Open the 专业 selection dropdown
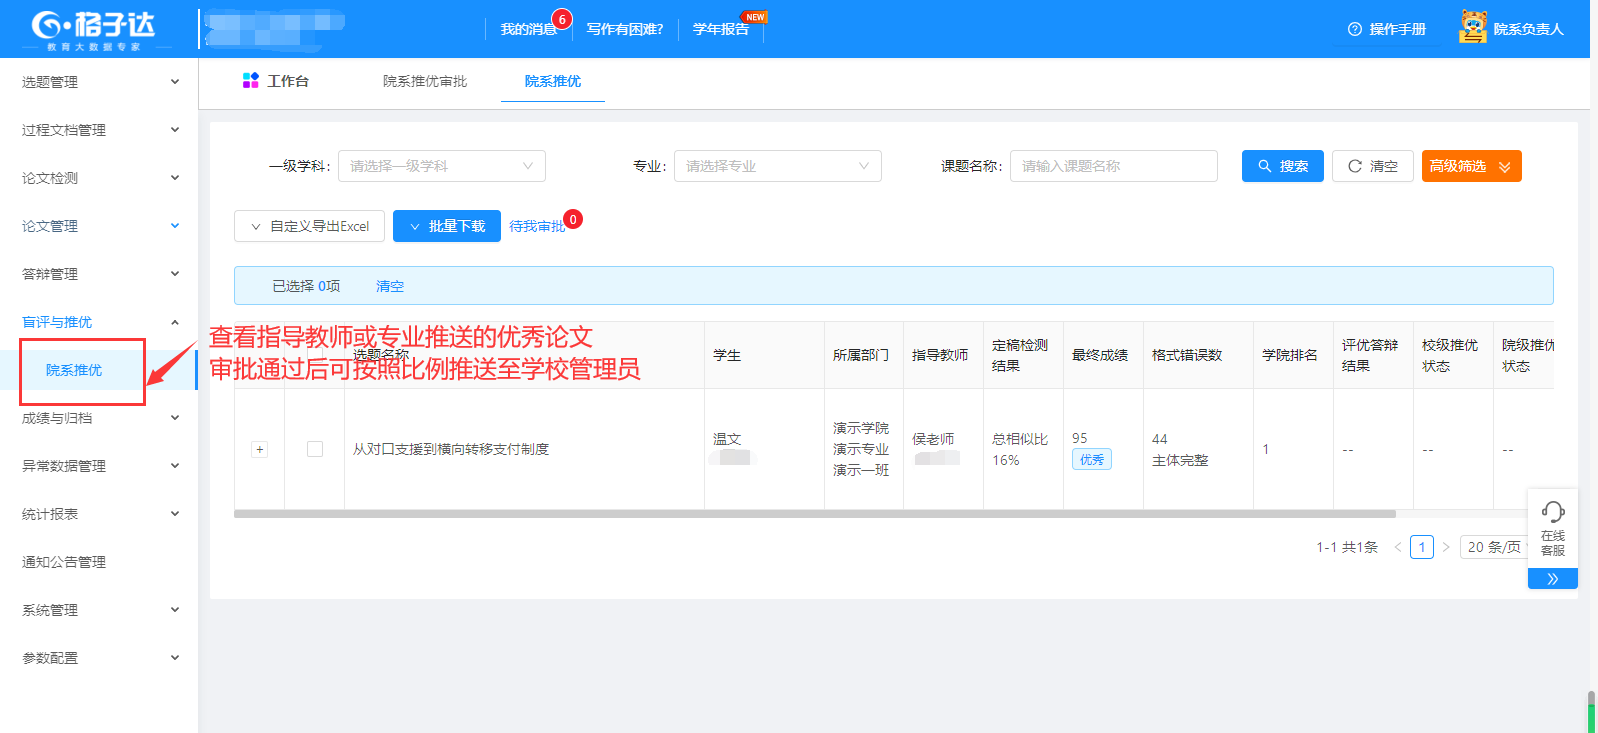 tap(778, 166)
